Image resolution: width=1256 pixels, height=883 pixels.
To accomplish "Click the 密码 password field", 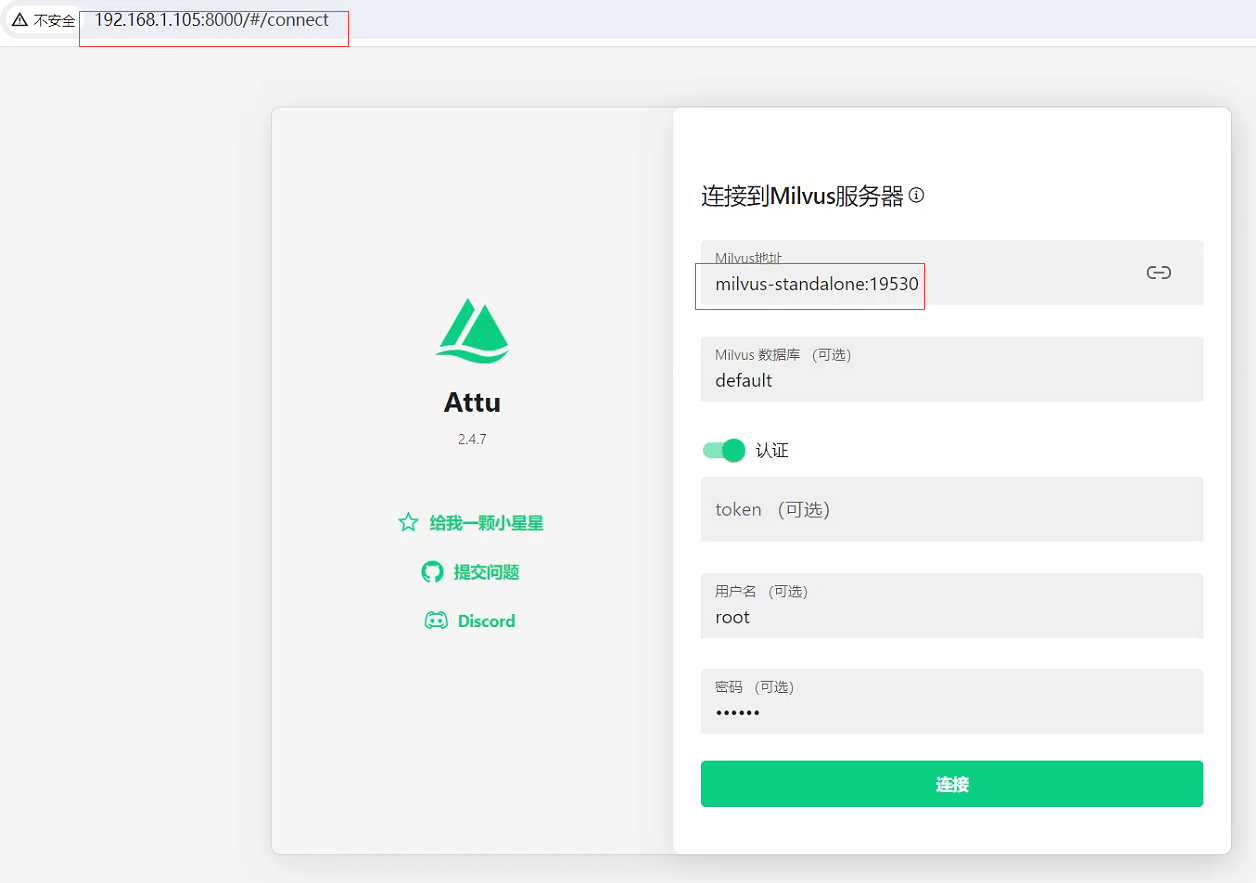I will pyautogui.click(x=952, y=701).
